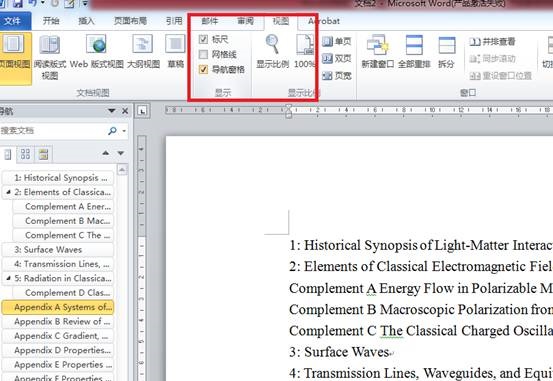Click synchronous scrolling (同步滚动)
Viewport: 553px width, 381px height.
pyautogui.click(x=493, y=59)
